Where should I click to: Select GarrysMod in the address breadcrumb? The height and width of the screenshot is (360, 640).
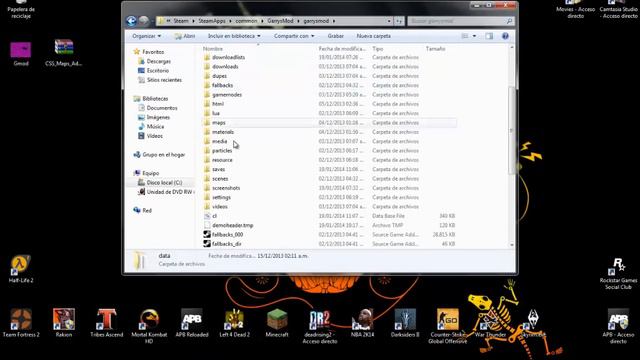(280, 21)
